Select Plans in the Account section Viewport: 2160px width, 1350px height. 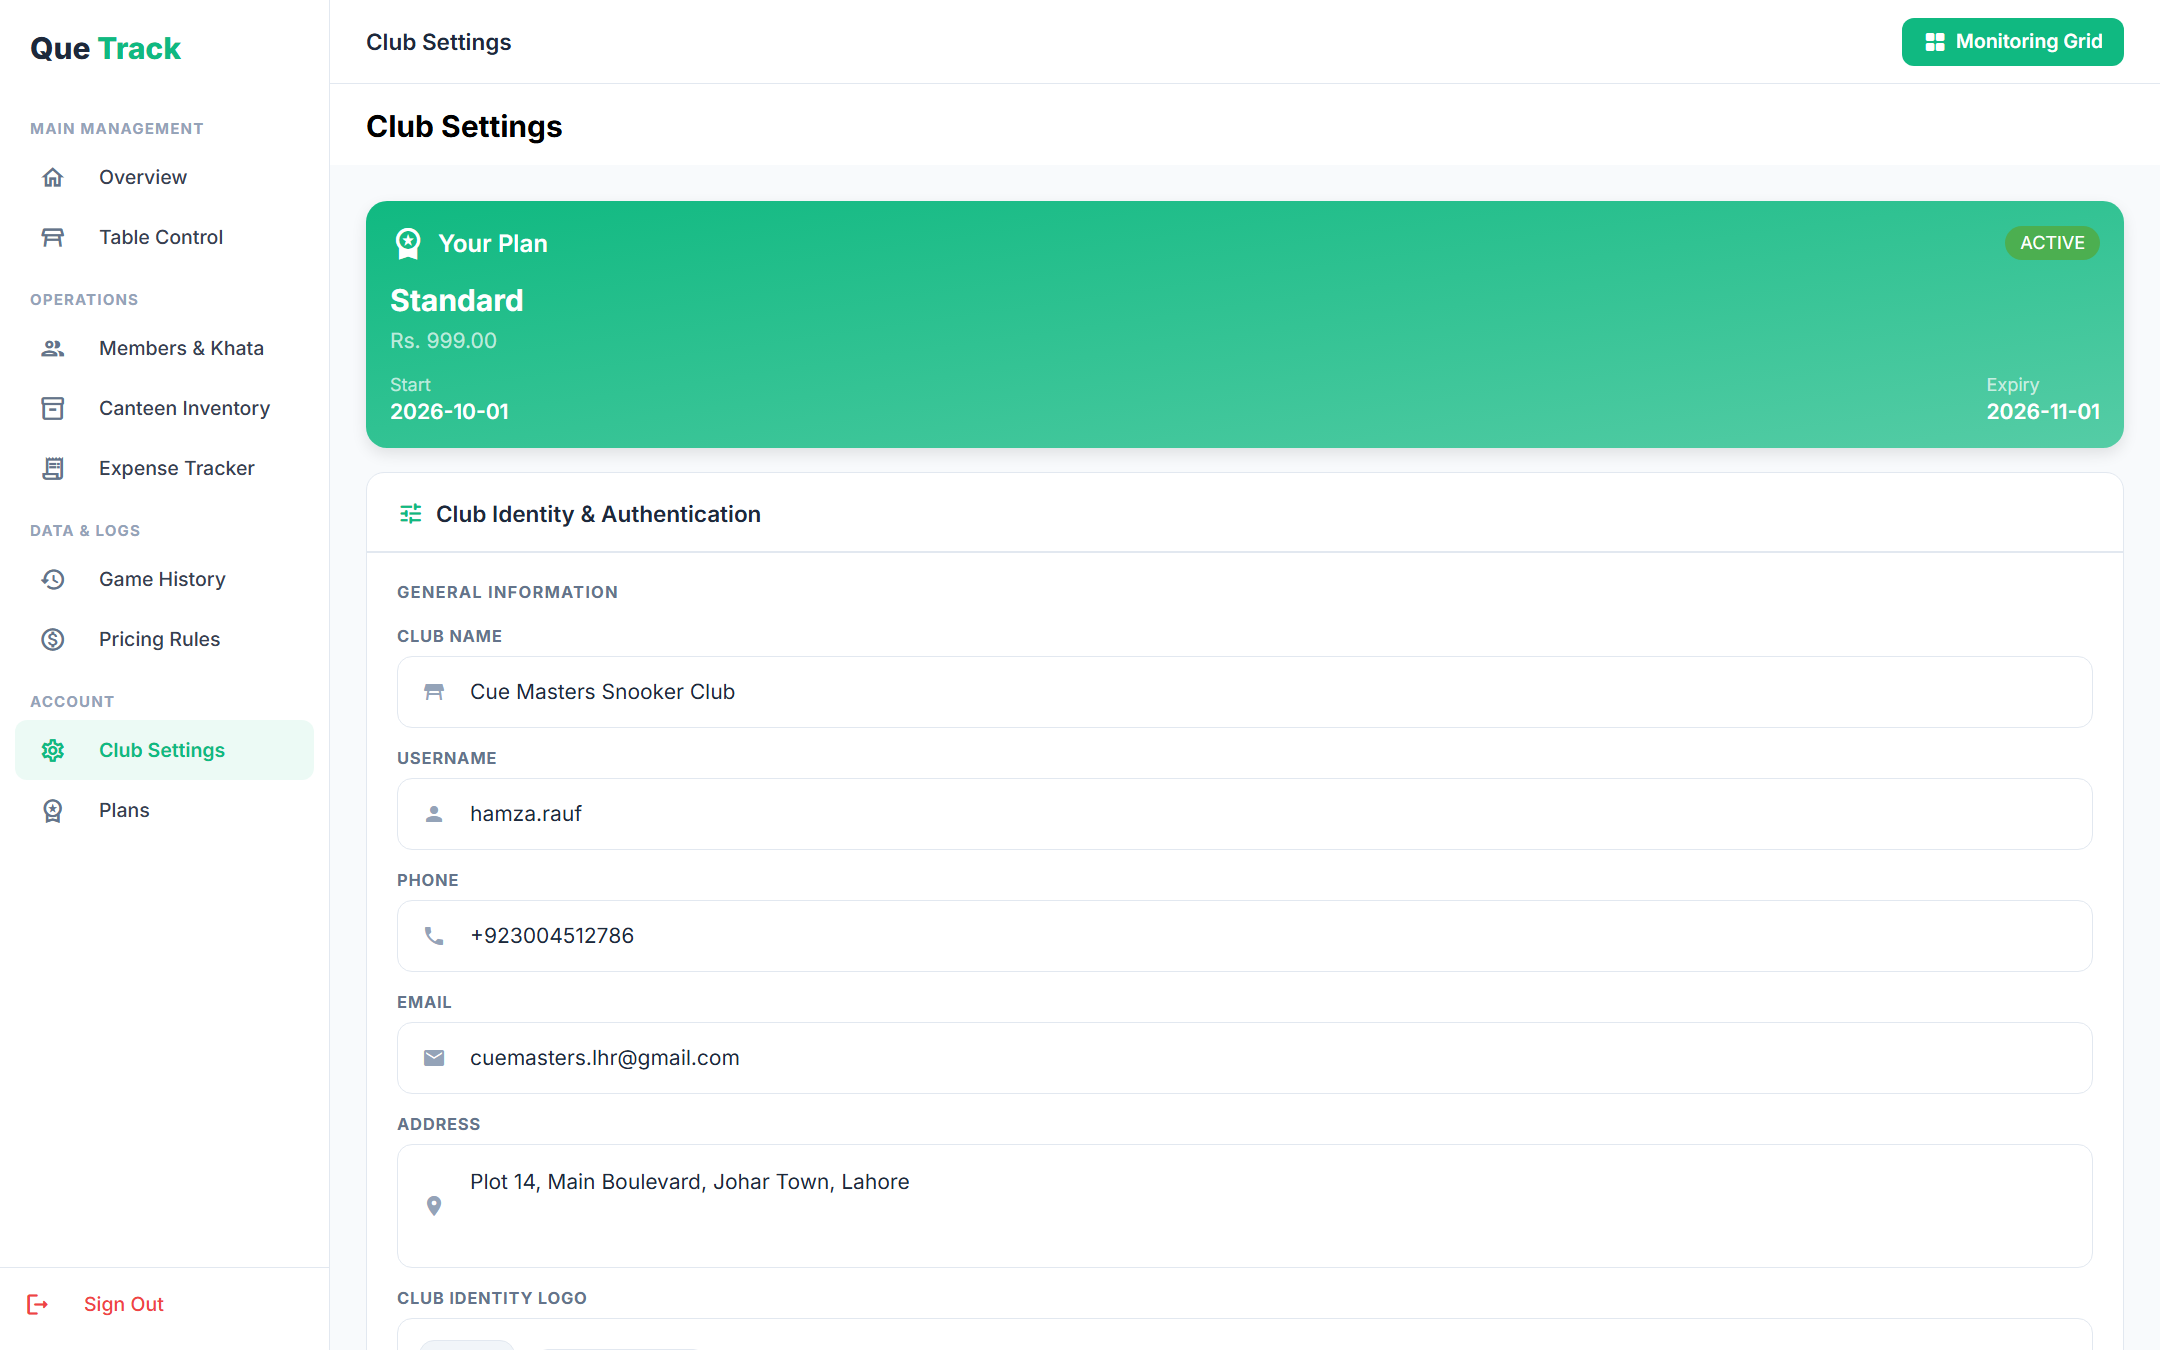(x=164, y=810)
